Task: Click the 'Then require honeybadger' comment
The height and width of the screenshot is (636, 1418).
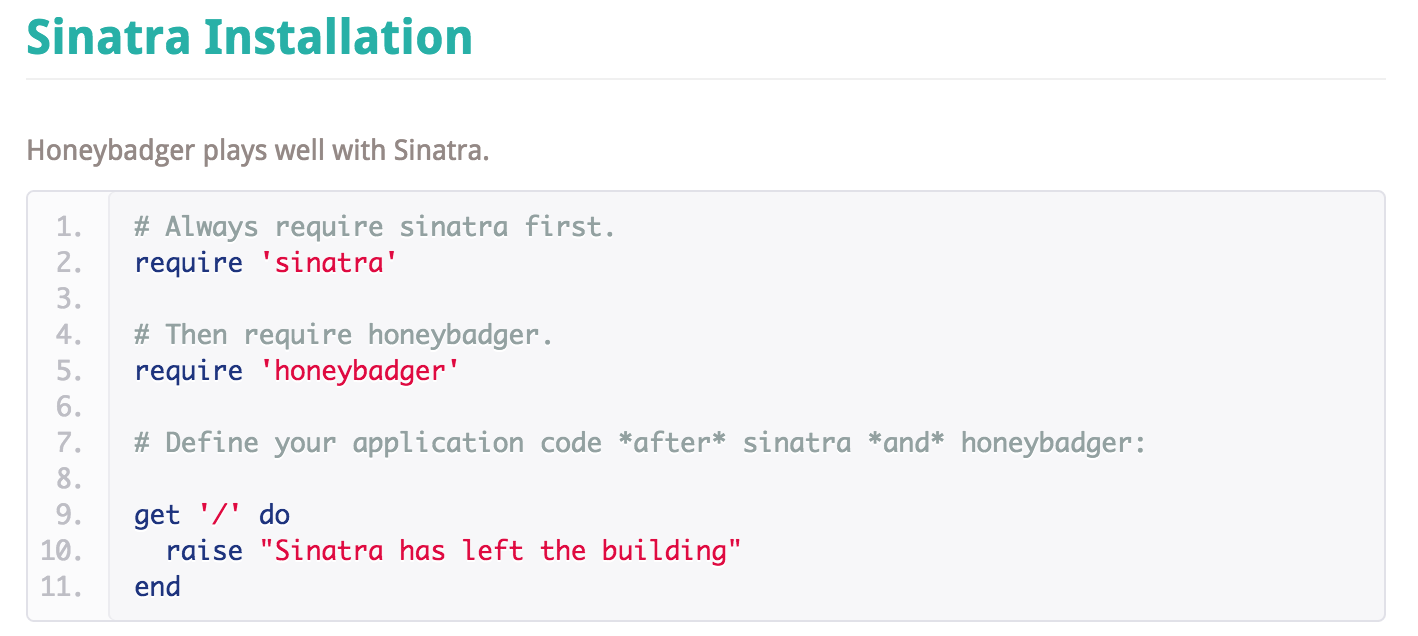Action: [x=344, y=335]
